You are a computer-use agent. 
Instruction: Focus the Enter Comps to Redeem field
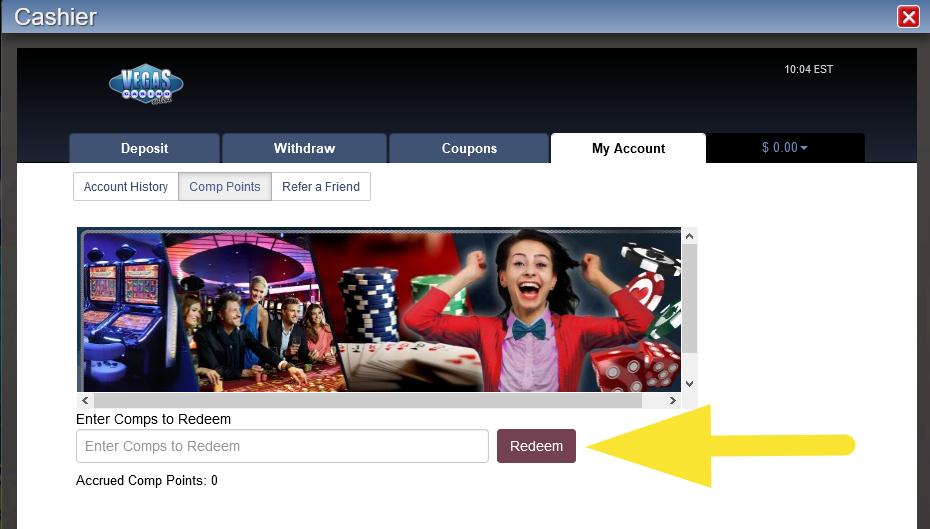[282, 446]
